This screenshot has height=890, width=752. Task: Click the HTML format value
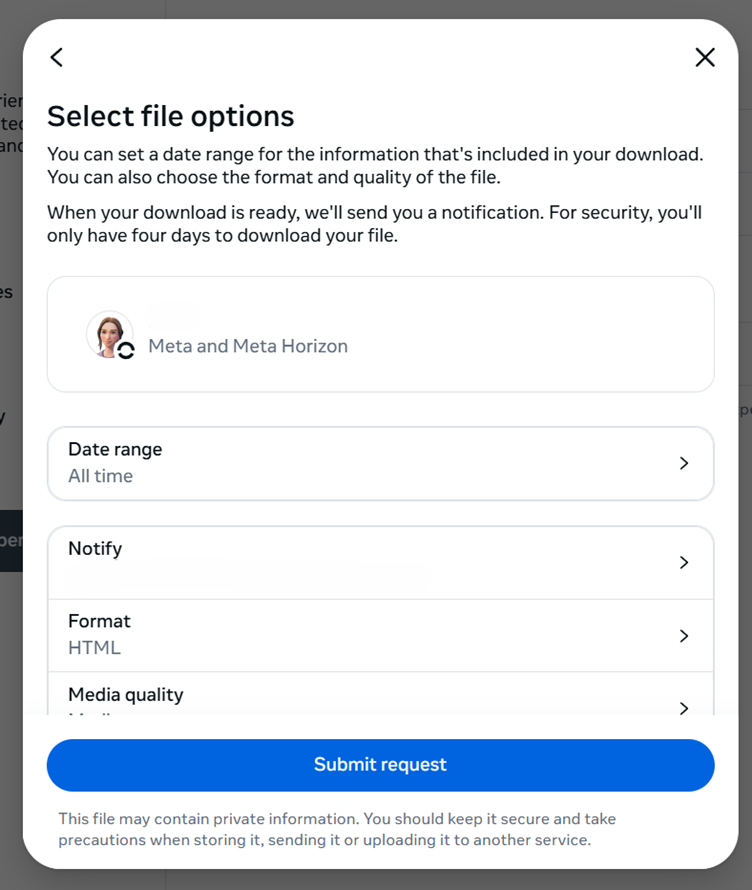[x=94, y=648]
